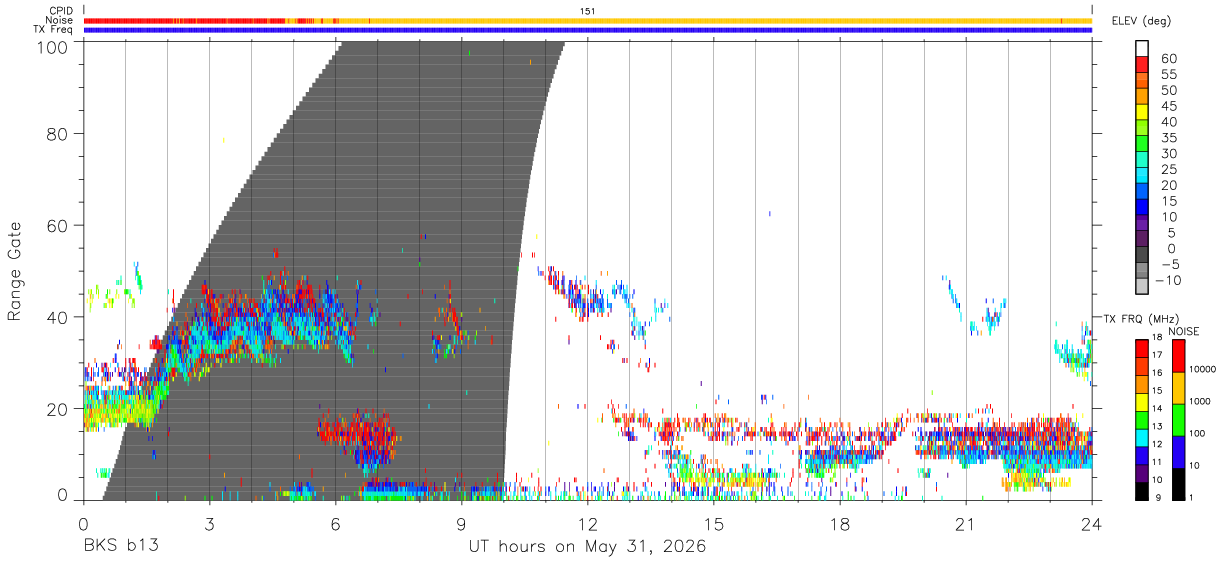Select the red segment of ELEV colorbar
The image size is (1228, 567).
(1142, 65)
